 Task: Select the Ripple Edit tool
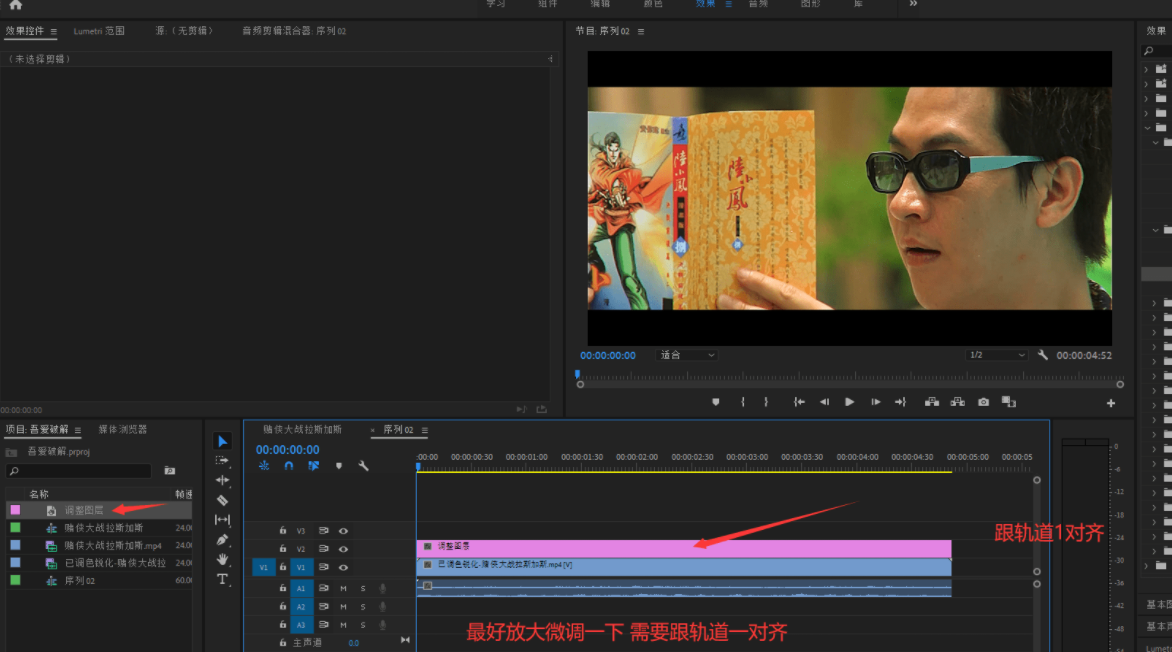point(222,480)
